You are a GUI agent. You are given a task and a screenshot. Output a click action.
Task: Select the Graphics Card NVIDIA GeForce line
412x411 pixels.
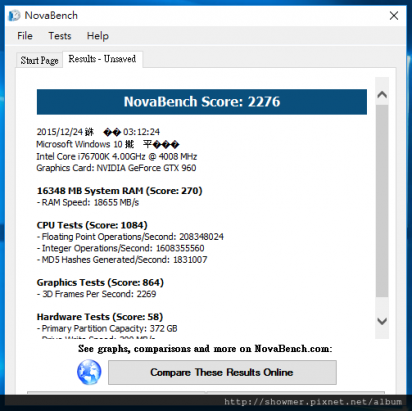[x=116, y=168]
